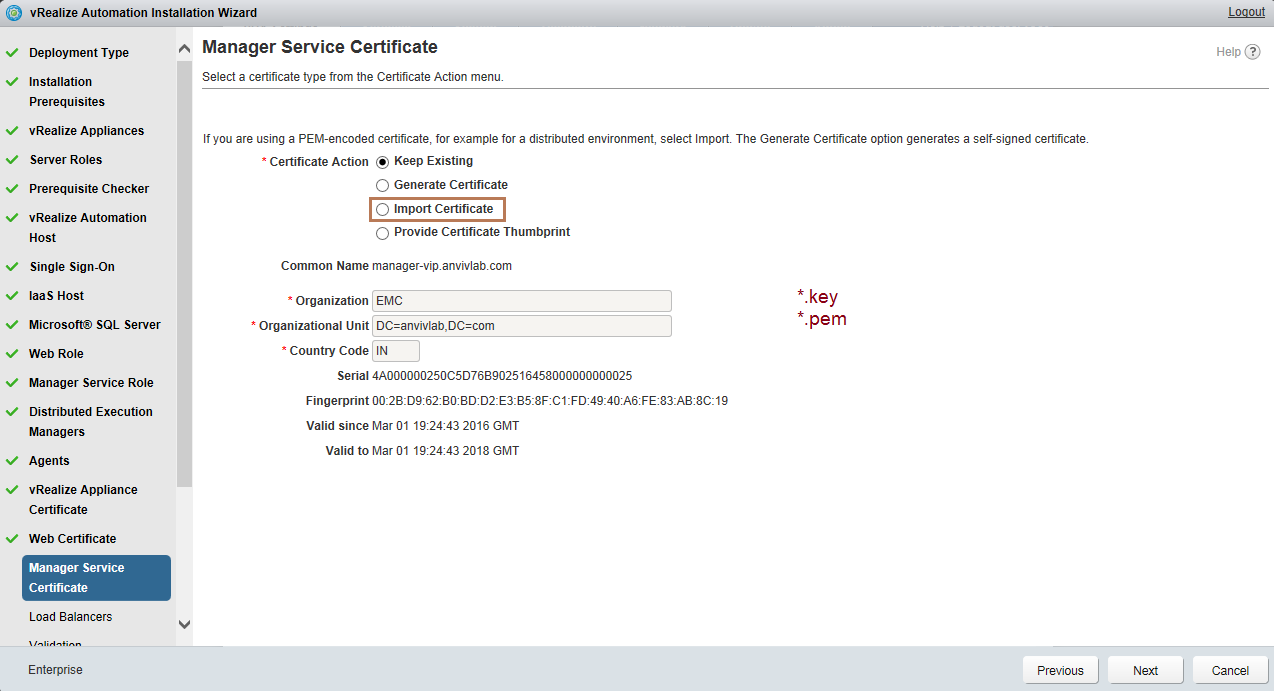Click green checkmark beside Web Role
Screen dimensions: 1274x691
coord(13,354)
